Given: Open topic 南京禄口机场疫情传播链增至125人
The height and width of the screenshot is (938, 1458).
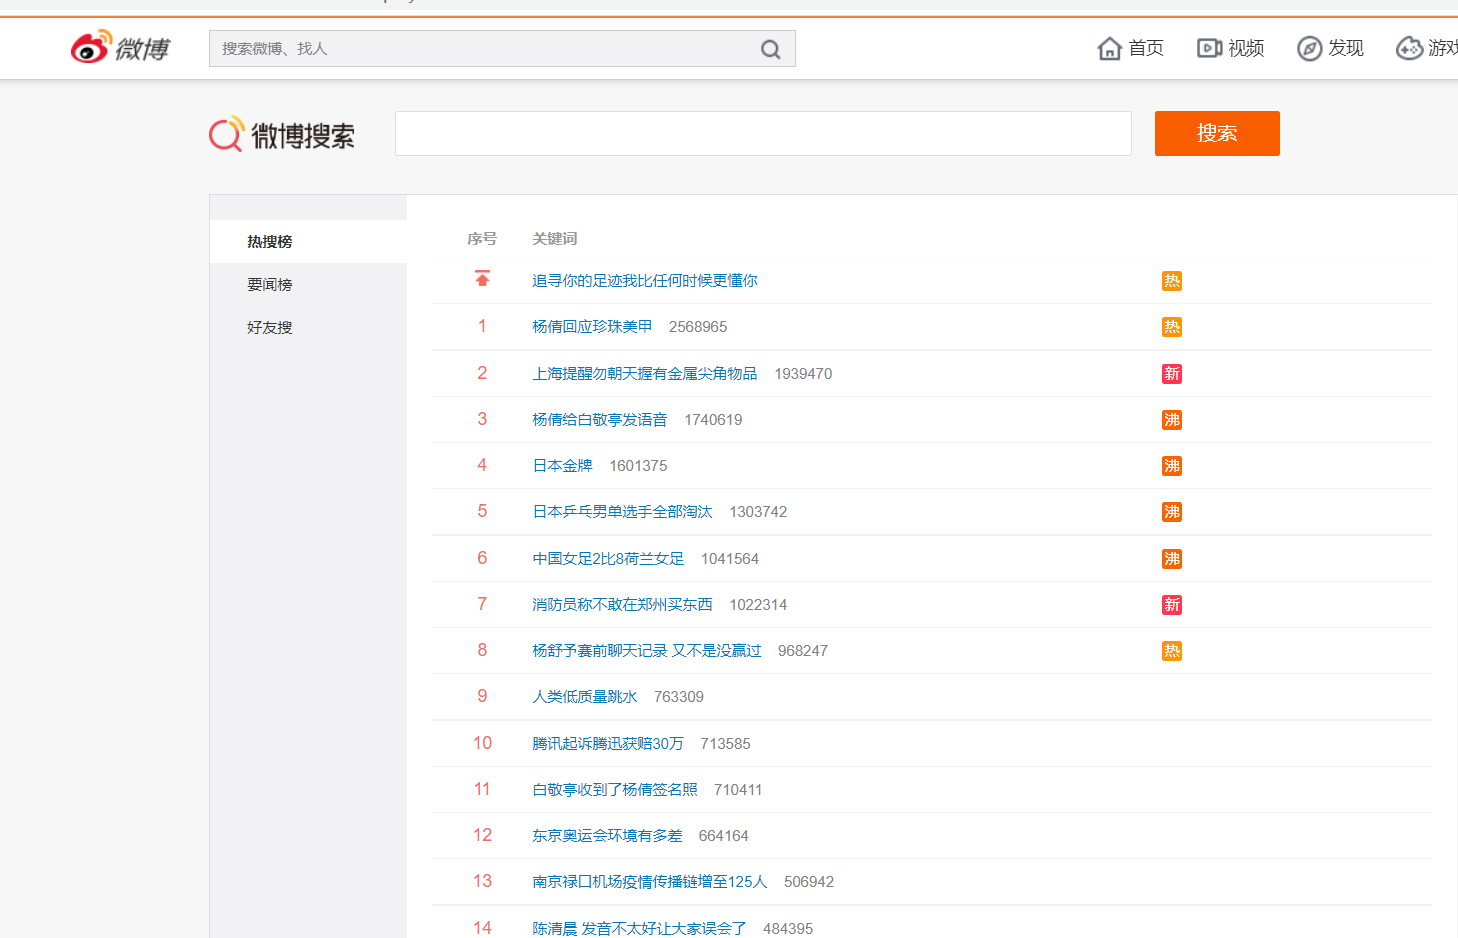Looking at the screenshot, I should pyautogui.click(x=650, y=882).
